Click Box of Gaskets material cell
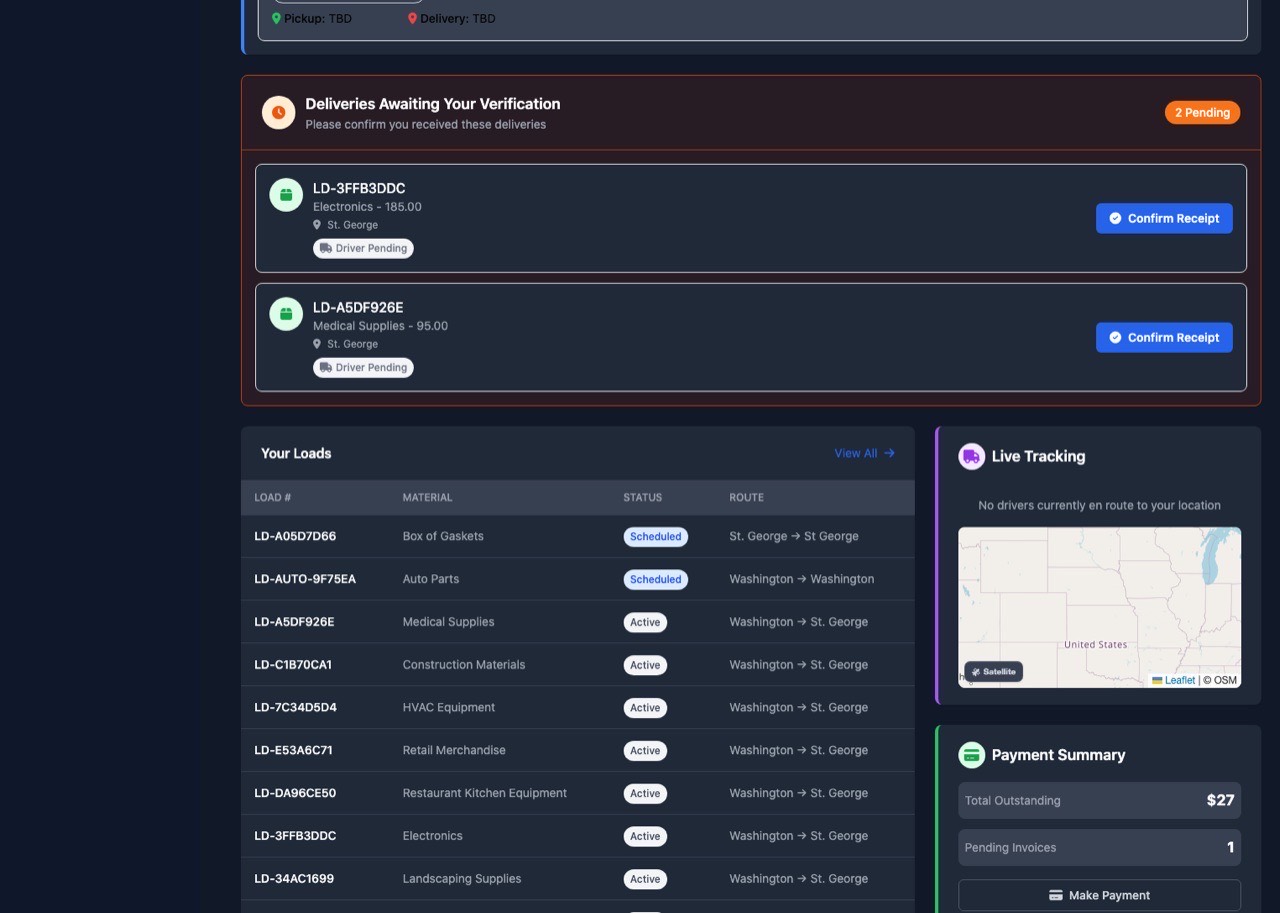The height and width of the screenshot is (913, 1280). pos(443,536)
